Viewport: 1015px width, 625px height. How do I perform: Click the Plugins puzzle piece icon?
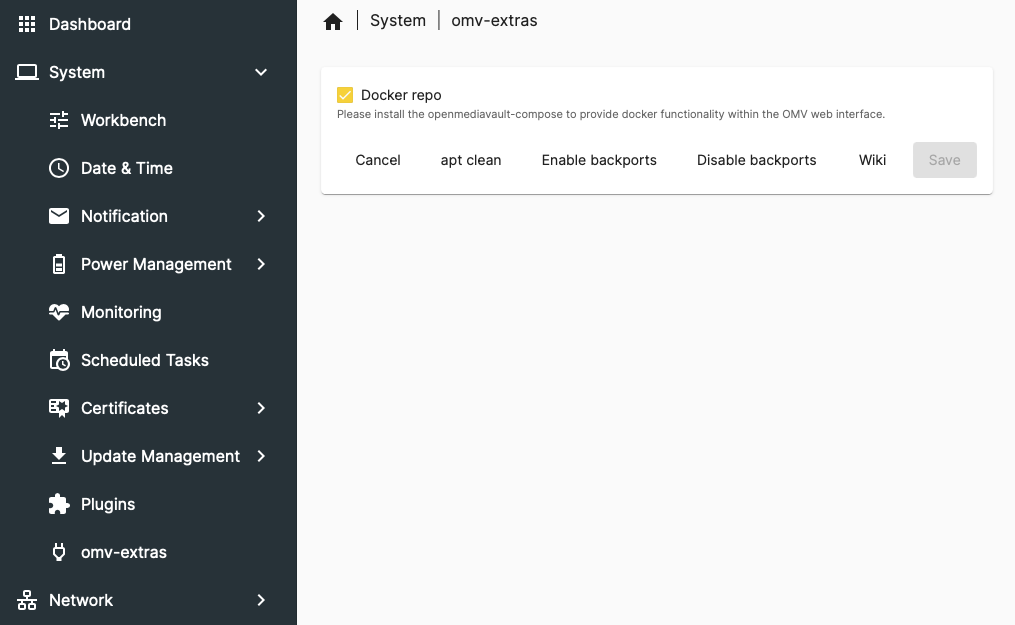coord(59,504)
